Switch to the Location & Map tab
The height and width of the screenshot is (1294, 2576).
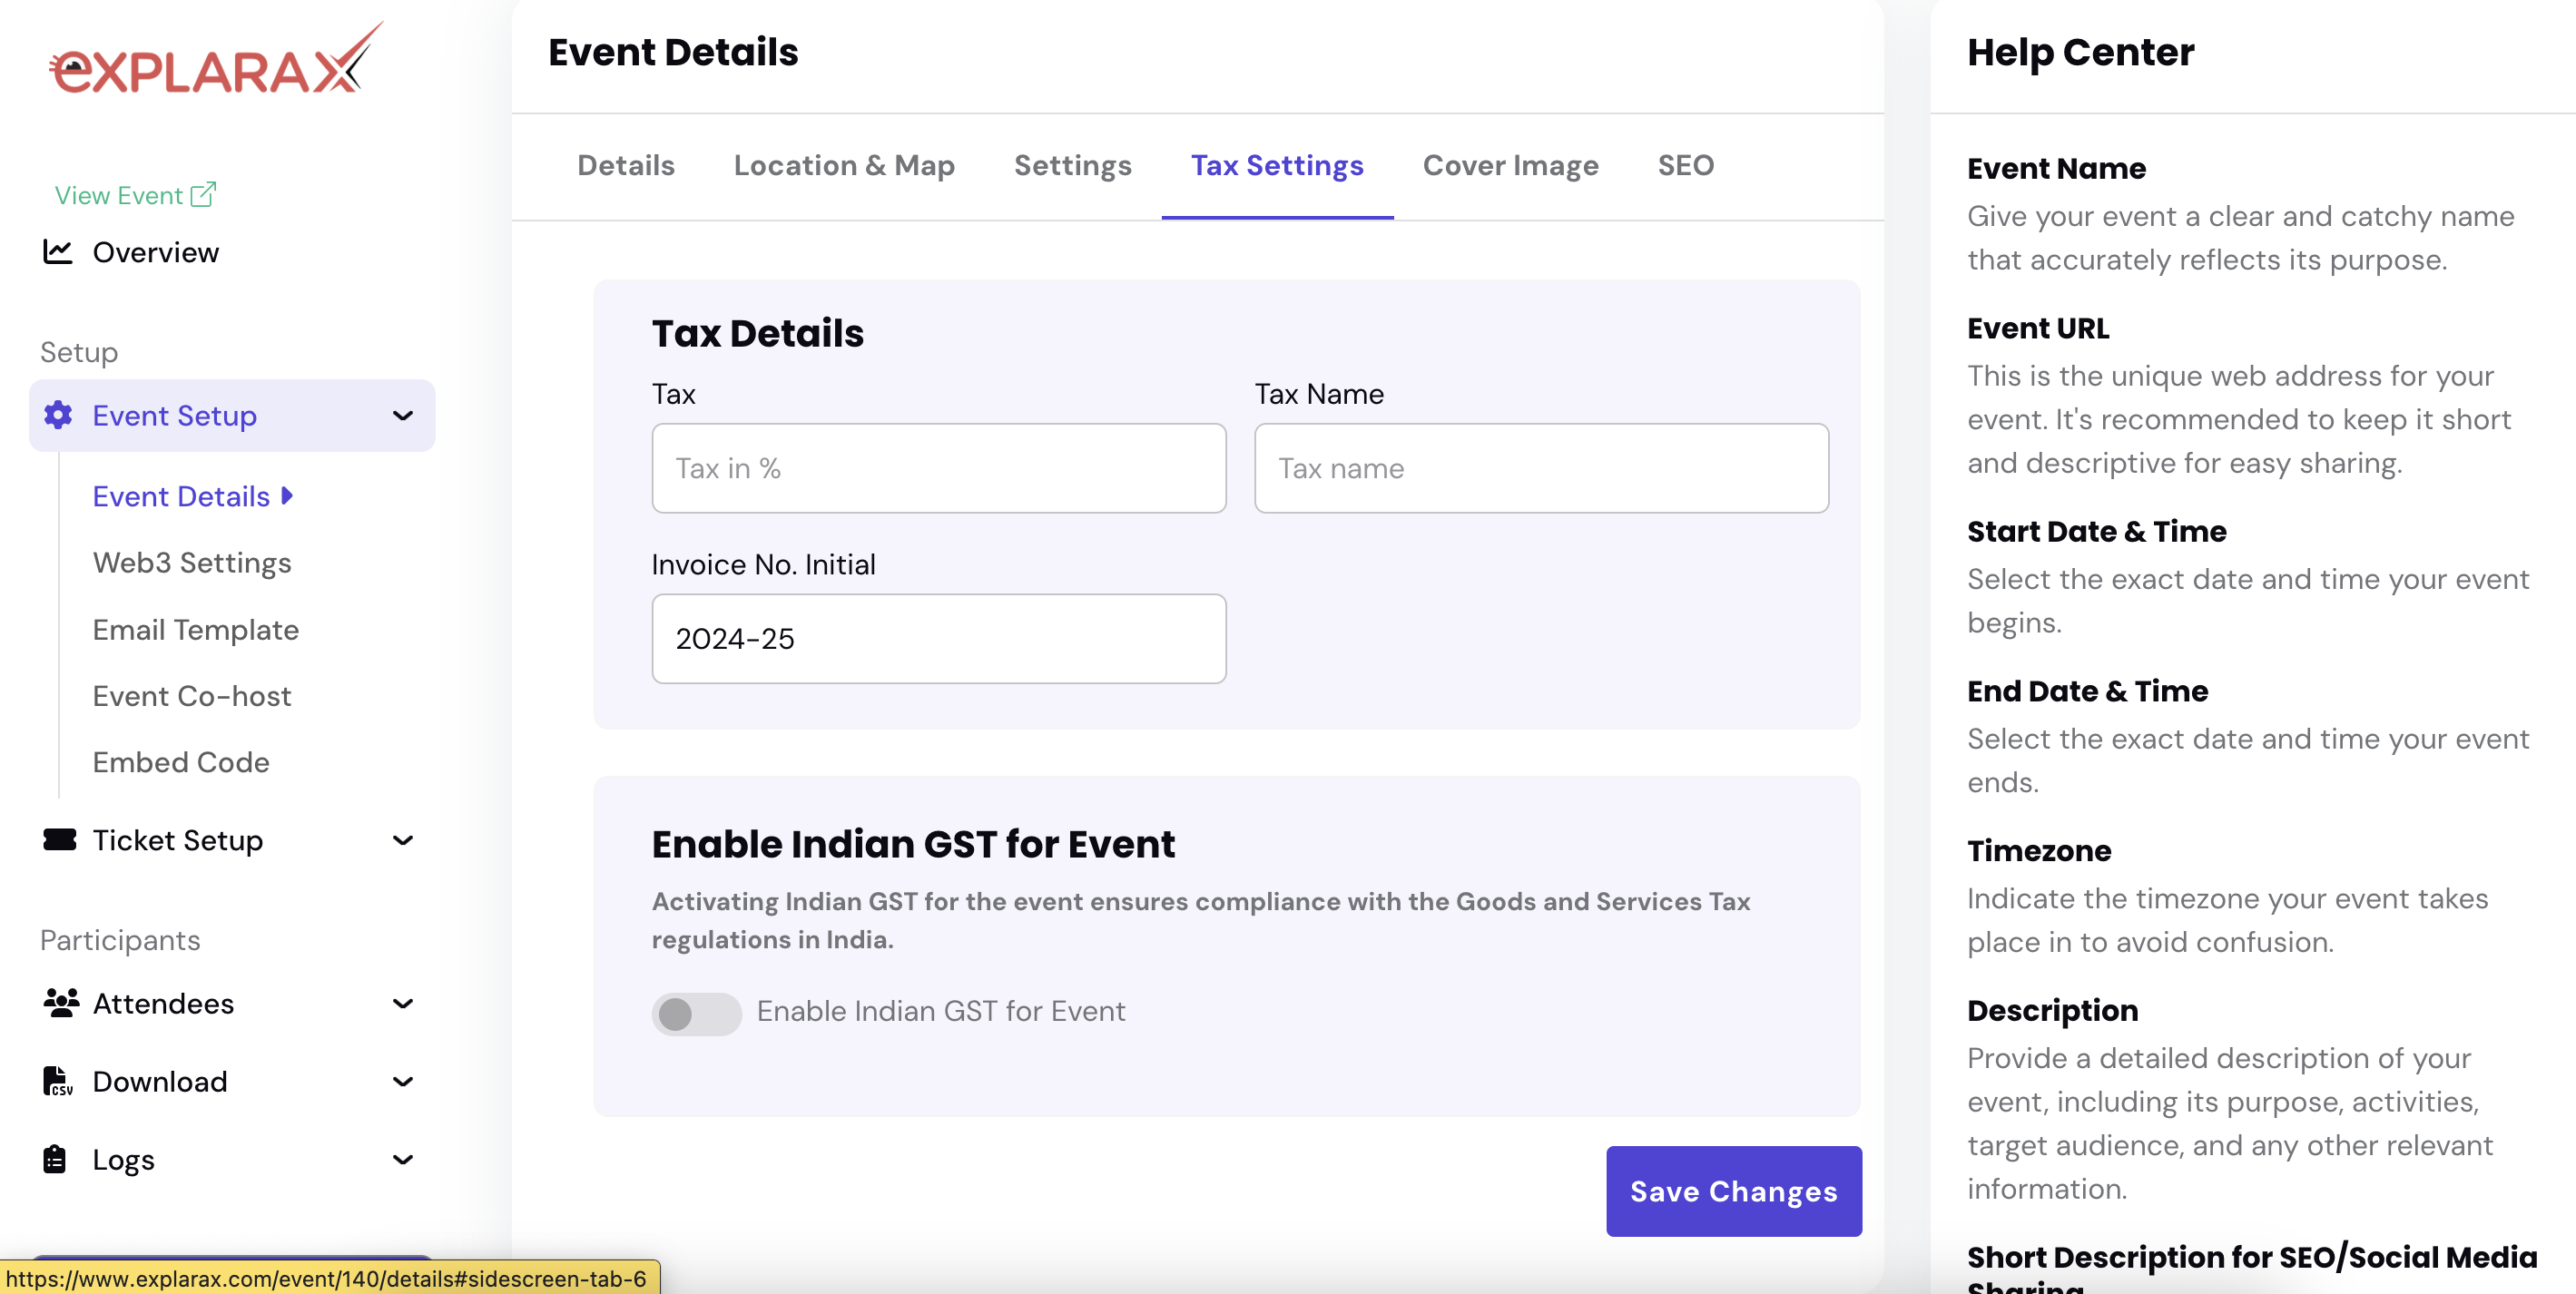pyautogui.click(x=844, y=165)
